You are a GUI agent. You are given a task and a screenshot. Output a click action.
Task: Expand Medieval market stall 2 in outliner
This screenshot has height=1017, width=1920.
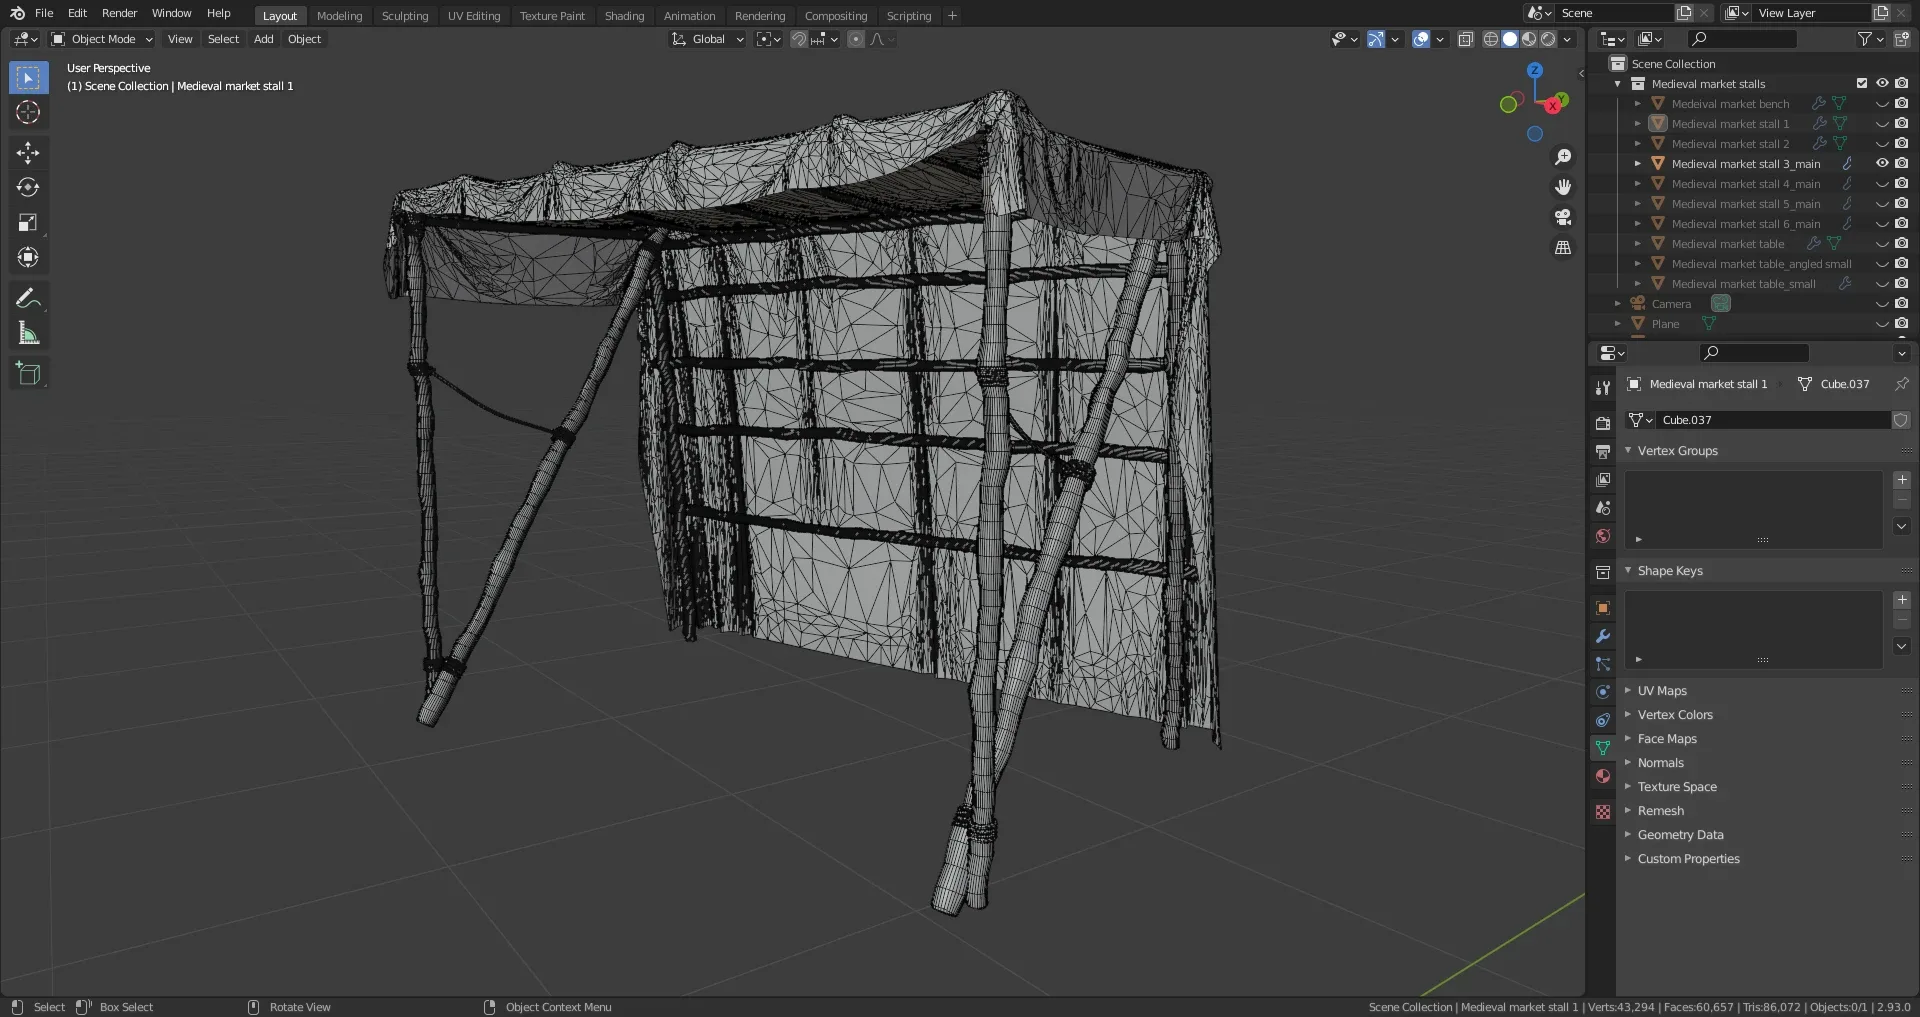click(x=1638, y=143)
